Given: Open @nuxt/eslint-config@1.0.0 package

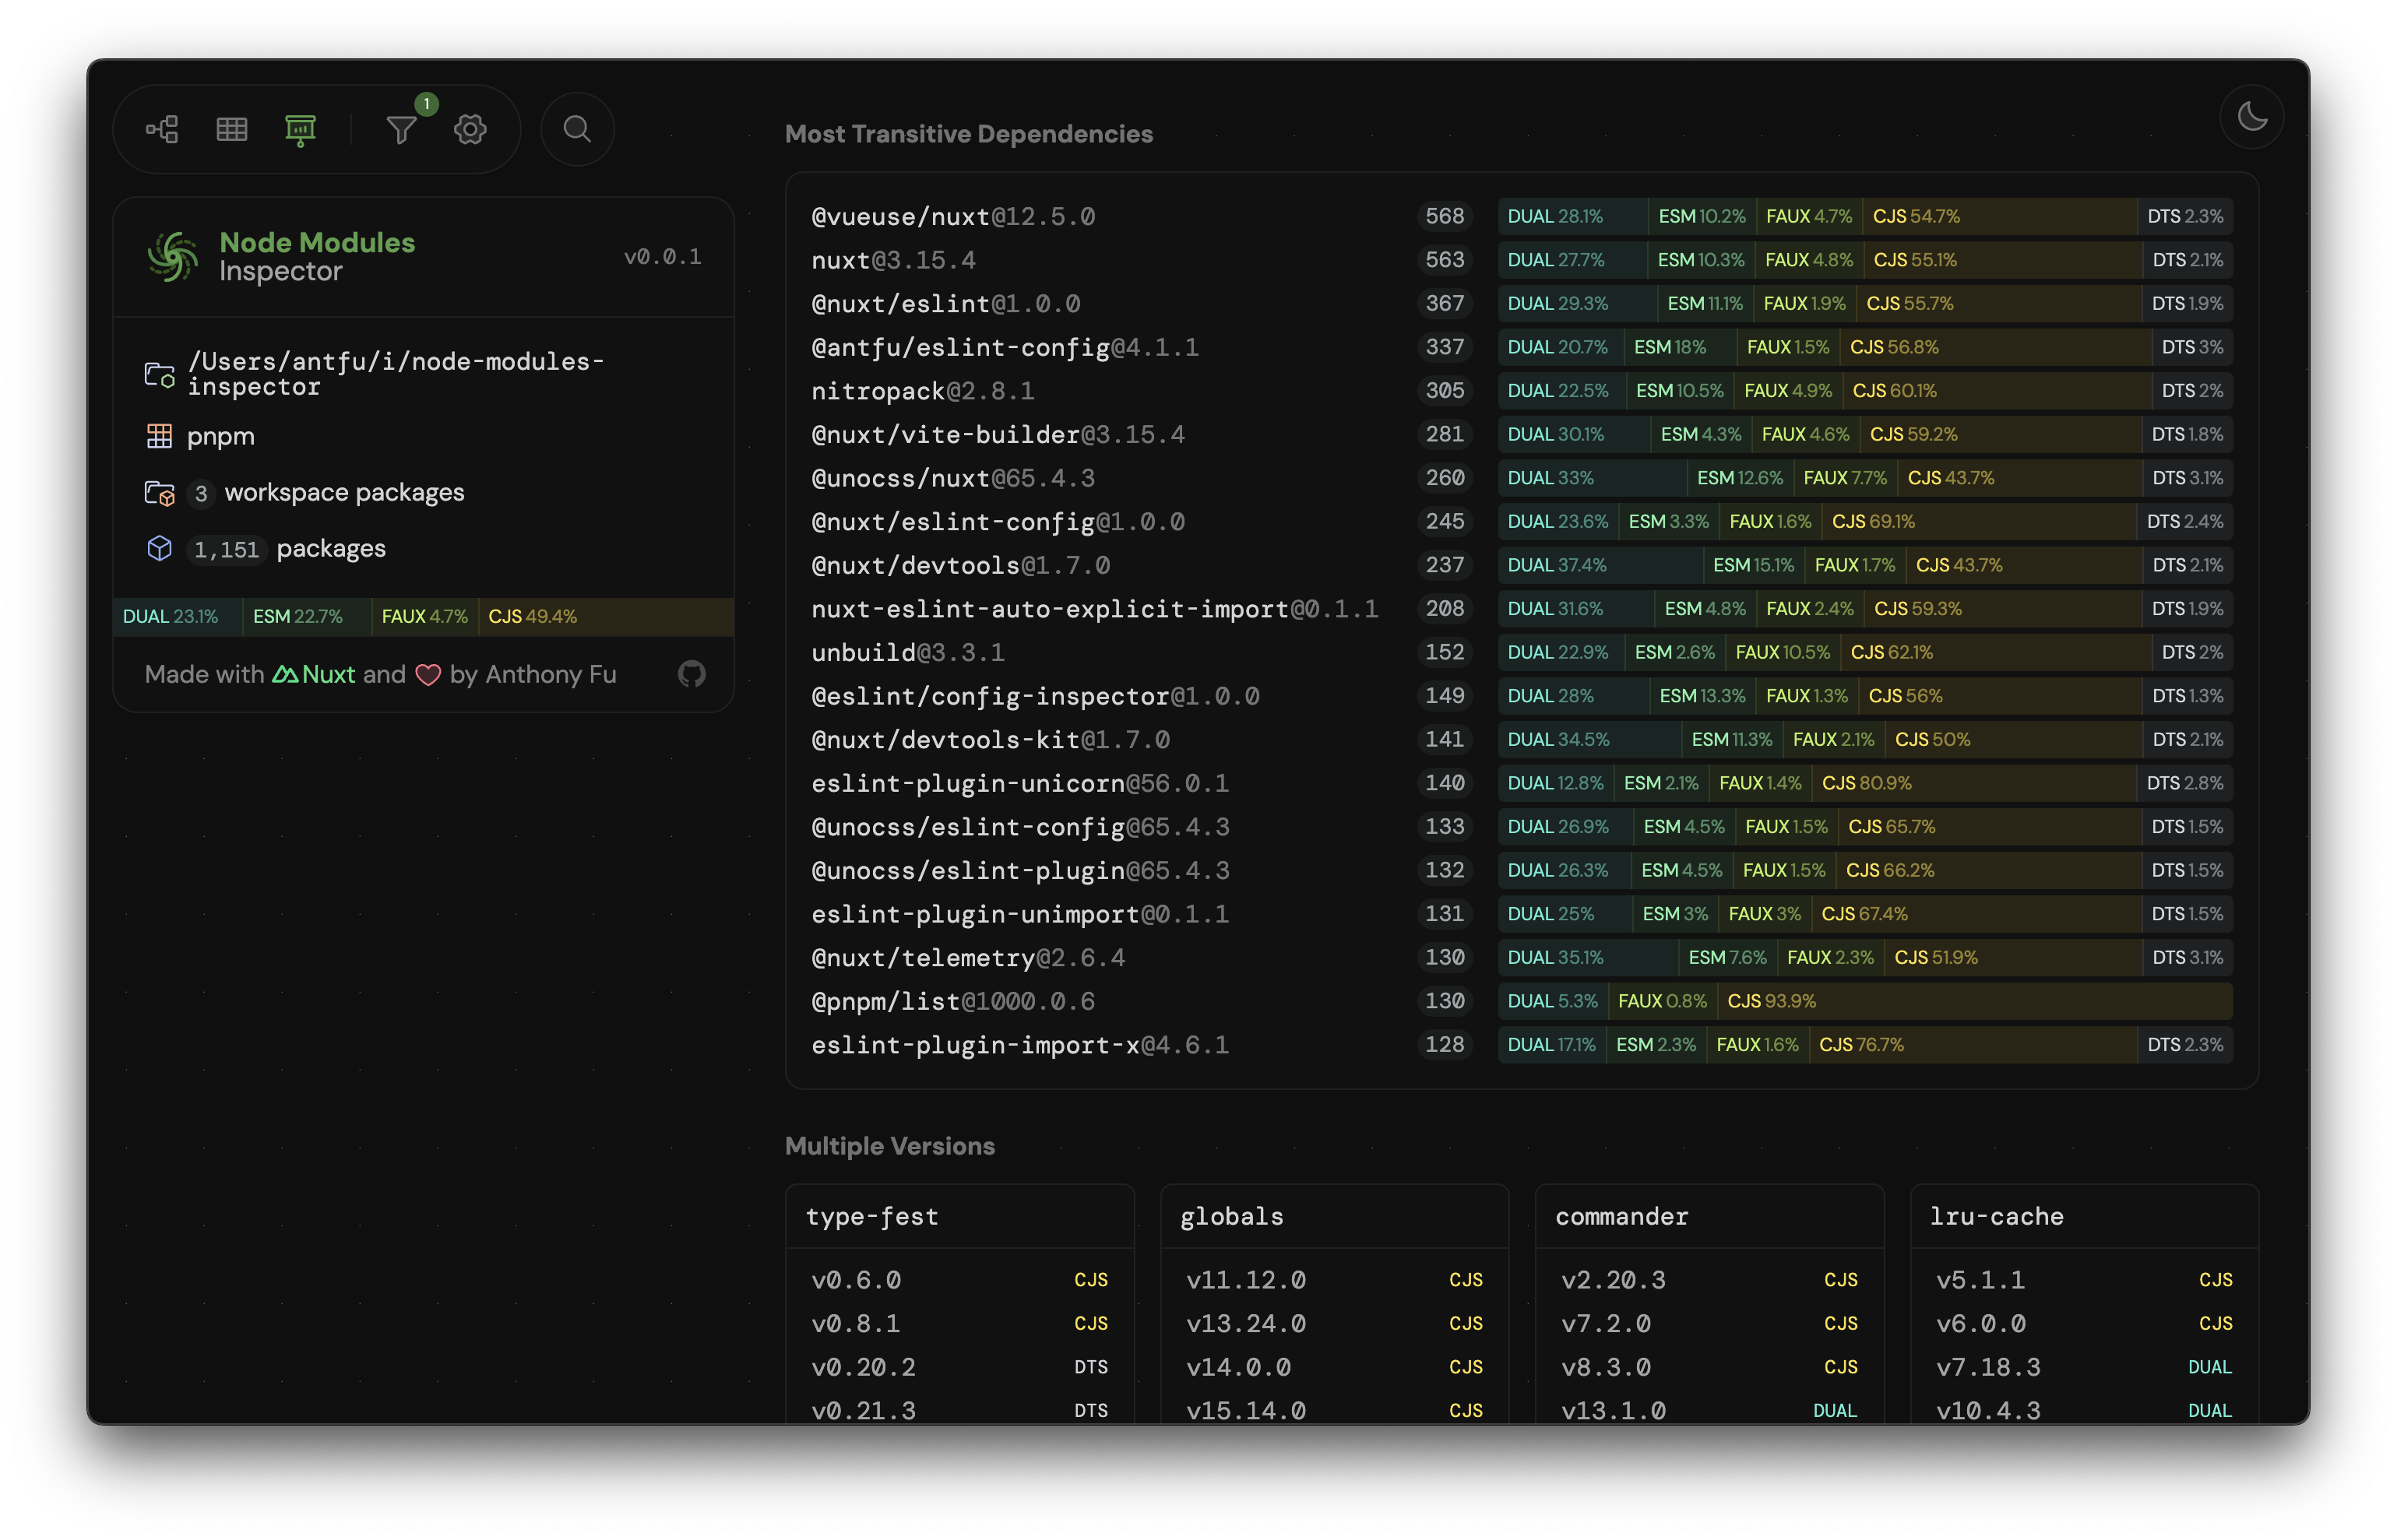Looking at the screenshot, I should point(1521,521).
